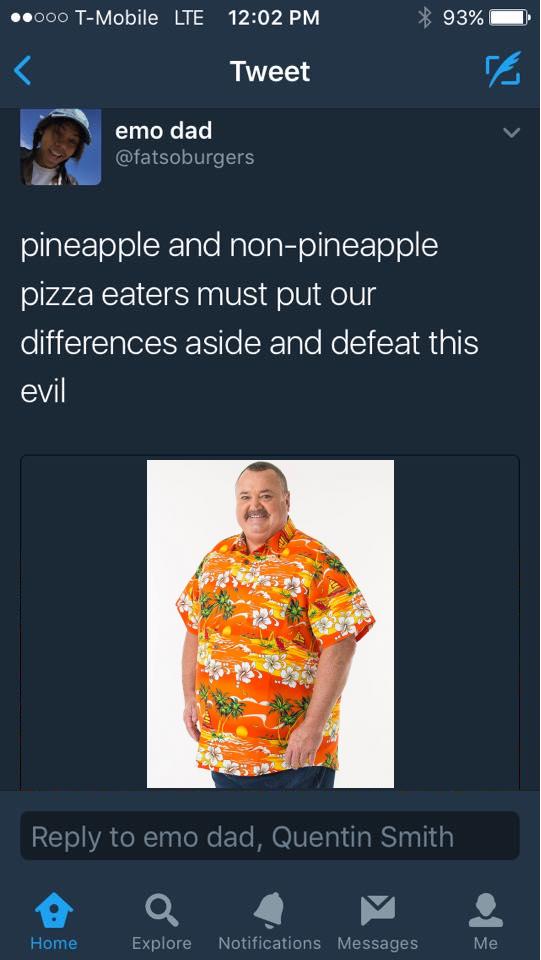Open the Messages tab
The width and height of the screenshot is (541, 960).
pos(378,921)
